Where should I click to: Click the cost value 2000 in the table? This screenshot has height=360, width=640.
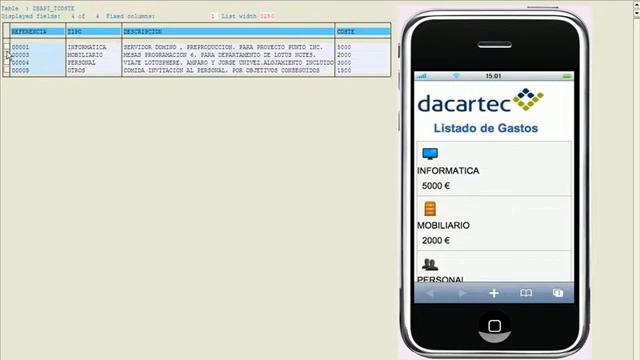click(344, 55)
